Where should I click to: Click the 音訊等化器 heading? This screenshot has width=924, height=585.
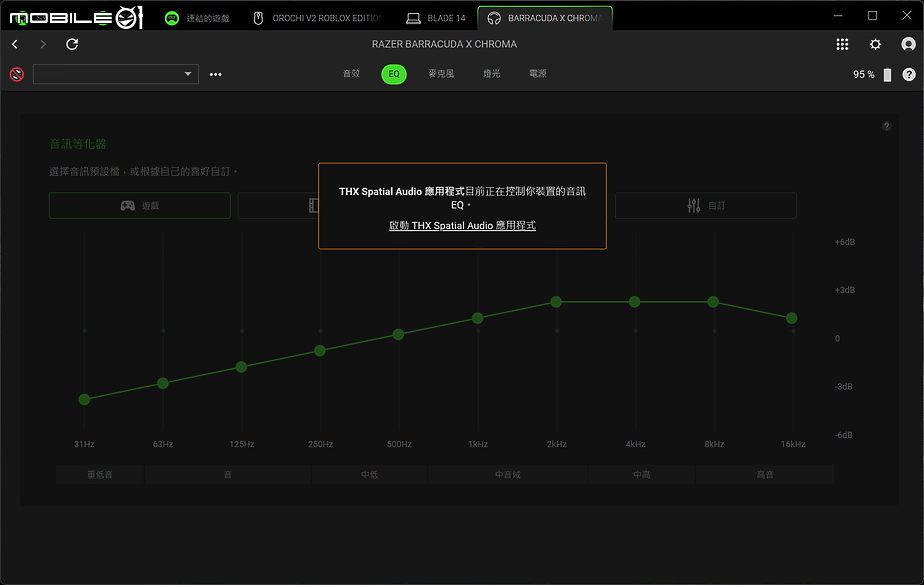click(78, 144)
